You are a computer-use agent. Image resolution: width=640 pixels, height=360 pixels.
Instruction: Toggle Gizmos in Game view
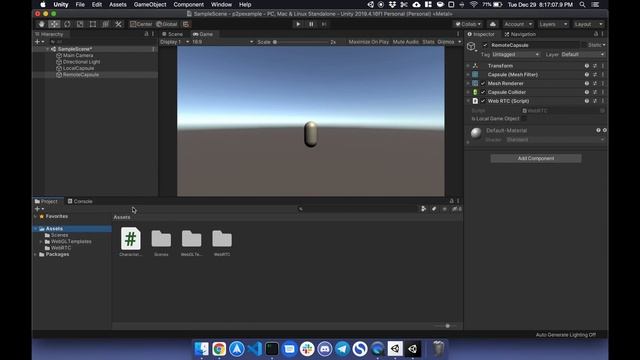(x=446, y=42)
